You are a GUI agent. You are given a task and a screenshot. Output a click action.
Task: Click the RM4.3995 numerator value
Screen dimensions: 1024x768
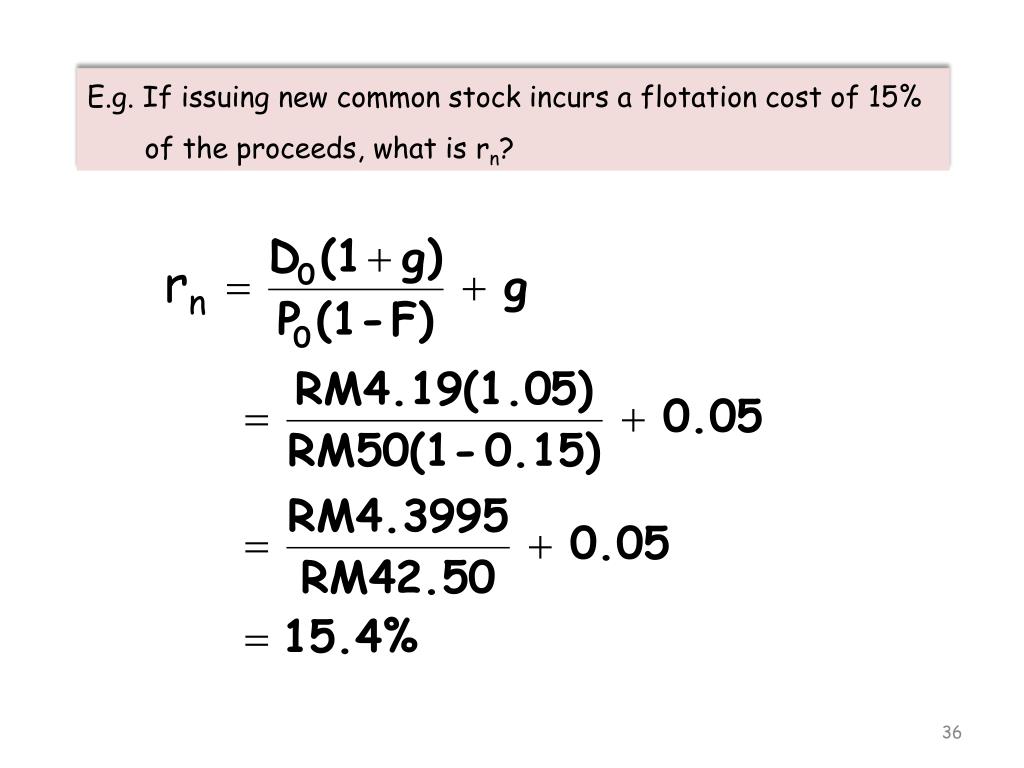click(398, 515)
